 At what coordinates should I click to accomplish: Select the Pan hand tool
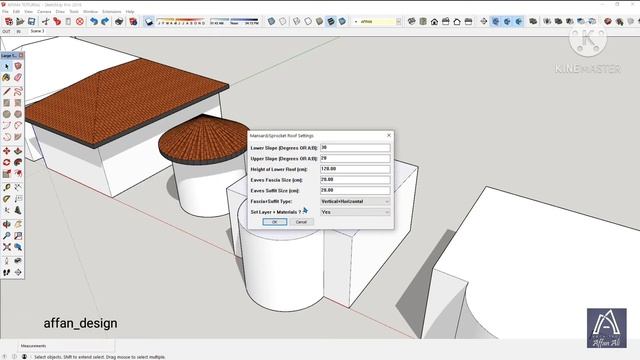[x=18, y=224]
